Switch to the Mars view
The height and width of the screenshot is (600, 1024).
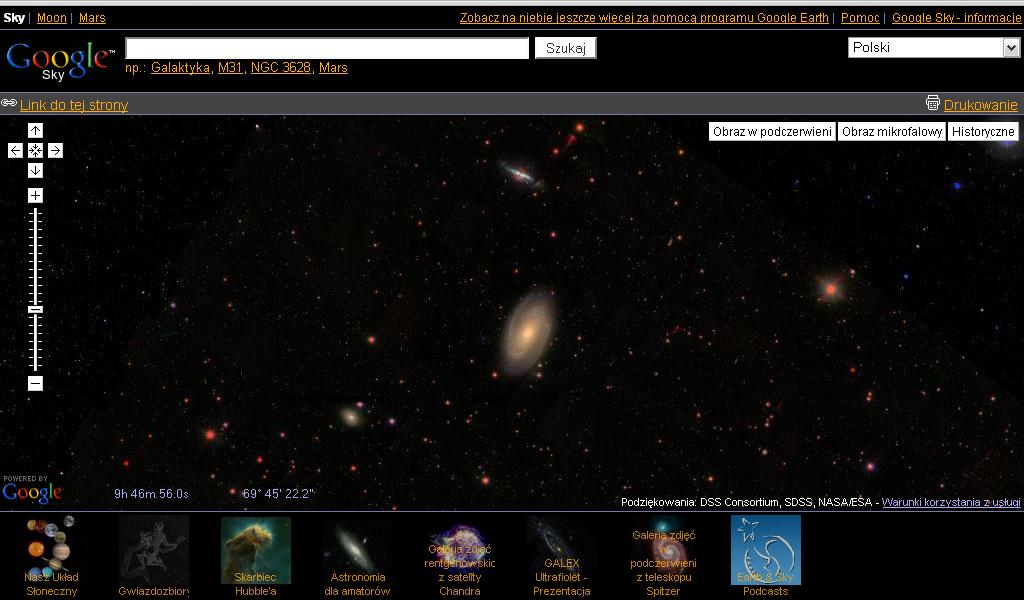(x=92, y=18)
